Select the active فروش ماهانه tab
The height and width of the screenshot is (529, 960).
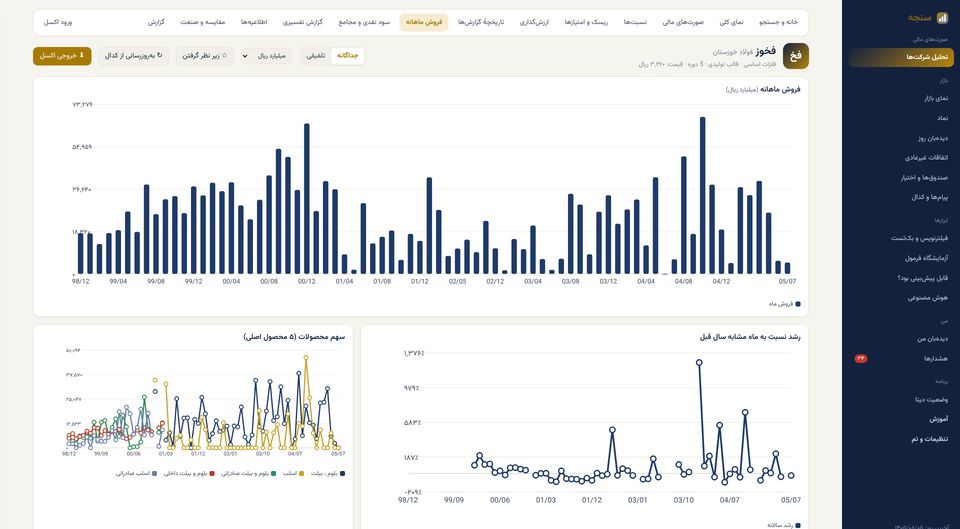tap(424, 22)
